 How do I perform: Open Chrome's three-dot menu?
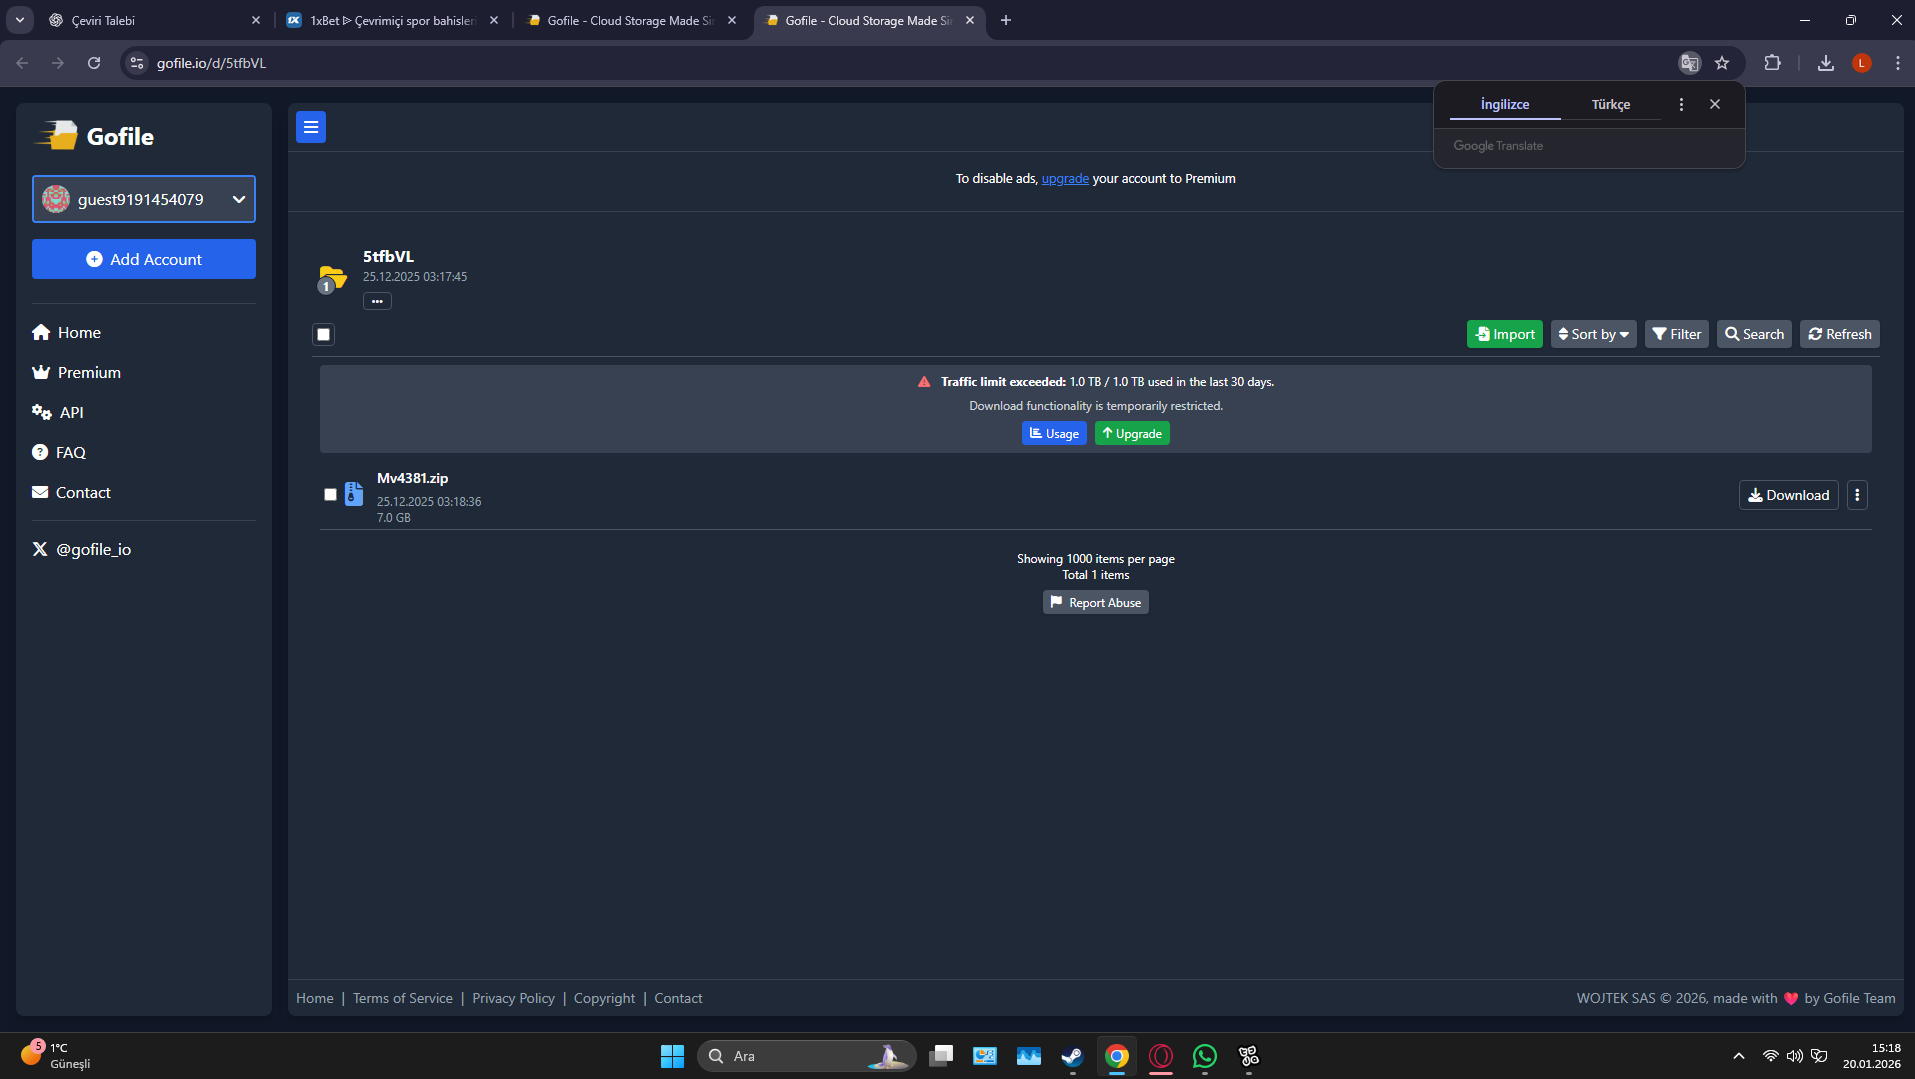[x=1897, y=63]
